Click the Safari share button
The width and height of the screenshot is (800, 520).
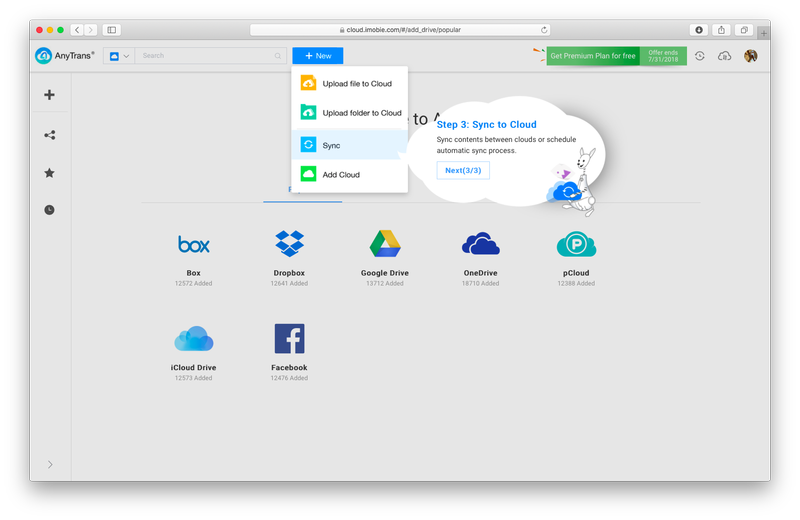(721, 30)
